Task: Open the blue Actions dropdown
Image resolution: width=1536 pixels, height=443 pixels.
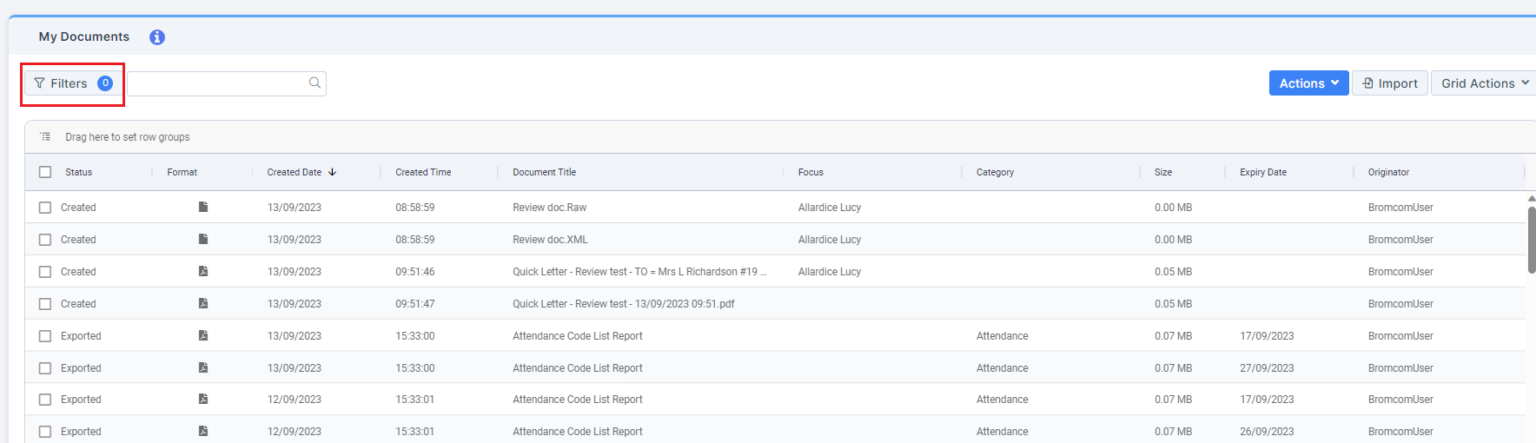Action: pyautogui.click(x=1308, y=83)
